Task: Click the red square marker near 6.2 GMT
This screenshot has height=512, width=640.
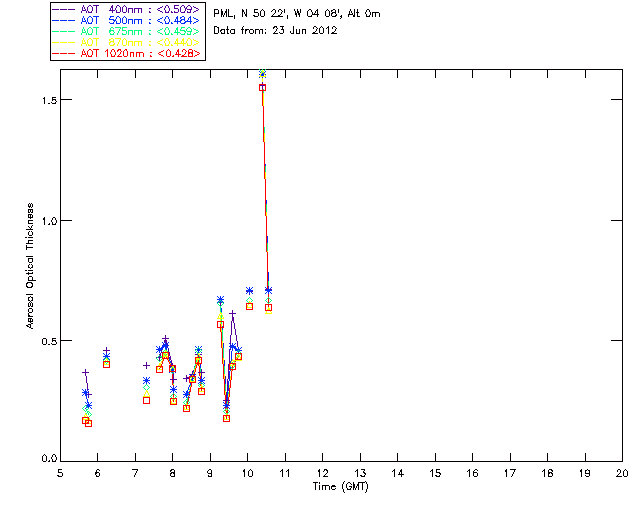Action: (x=107, y=364)
